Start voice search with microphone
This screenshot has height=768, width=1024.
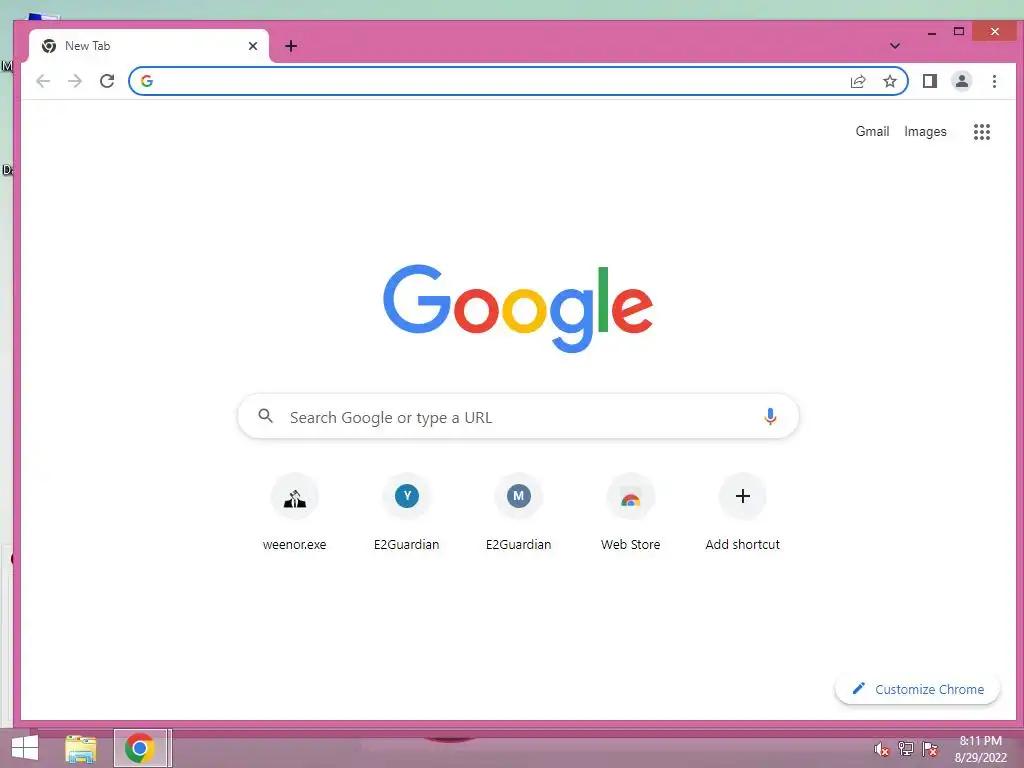[771, 417]
